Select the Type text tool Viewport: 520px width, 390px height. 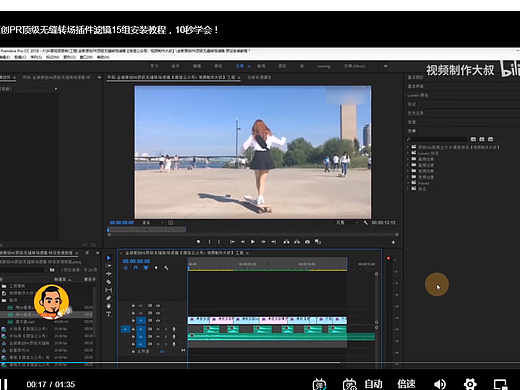[109, 314]
